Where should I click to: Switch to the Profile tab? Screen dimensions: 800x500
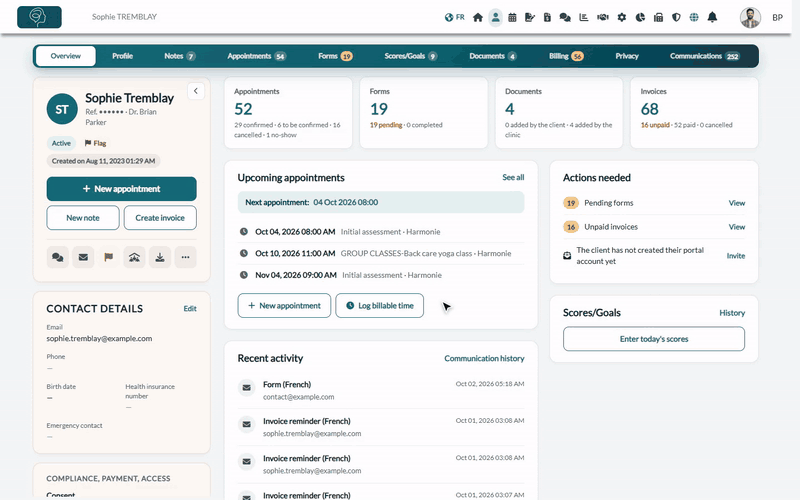pyautogui.click(x=122, y=56)
